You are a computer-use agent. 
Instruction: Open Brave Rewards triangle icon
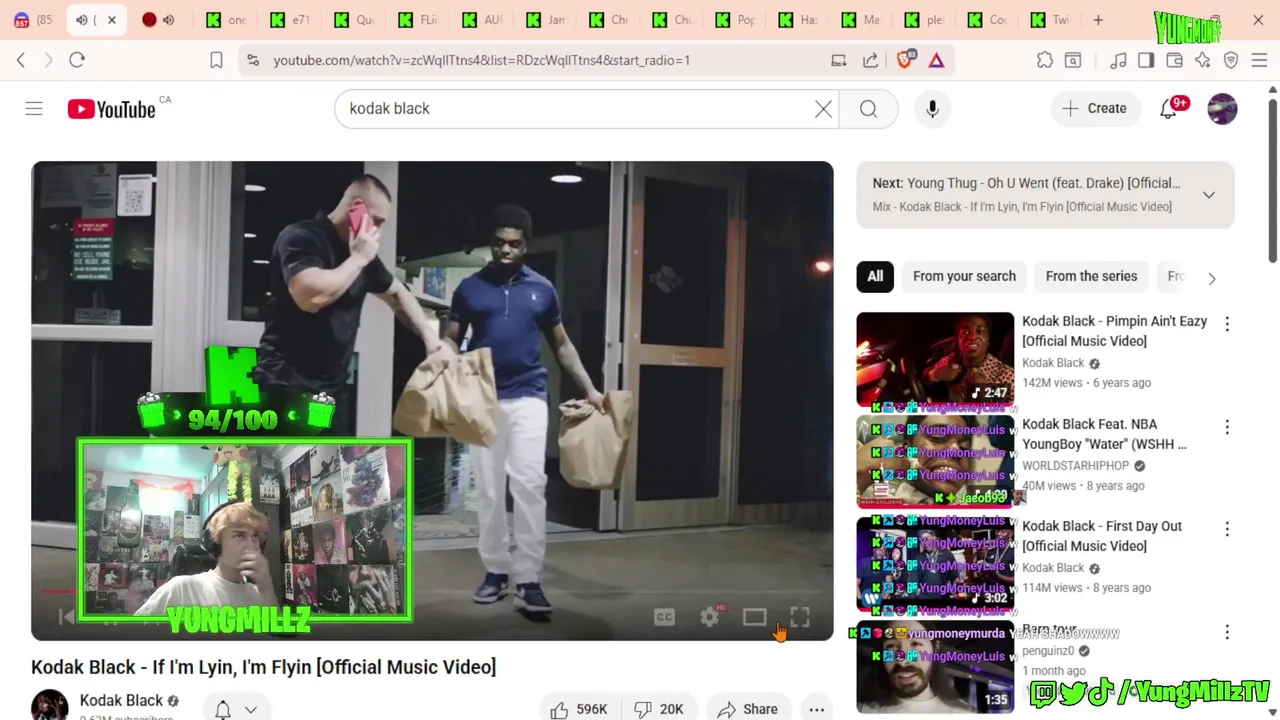click(x=936, y=60)
